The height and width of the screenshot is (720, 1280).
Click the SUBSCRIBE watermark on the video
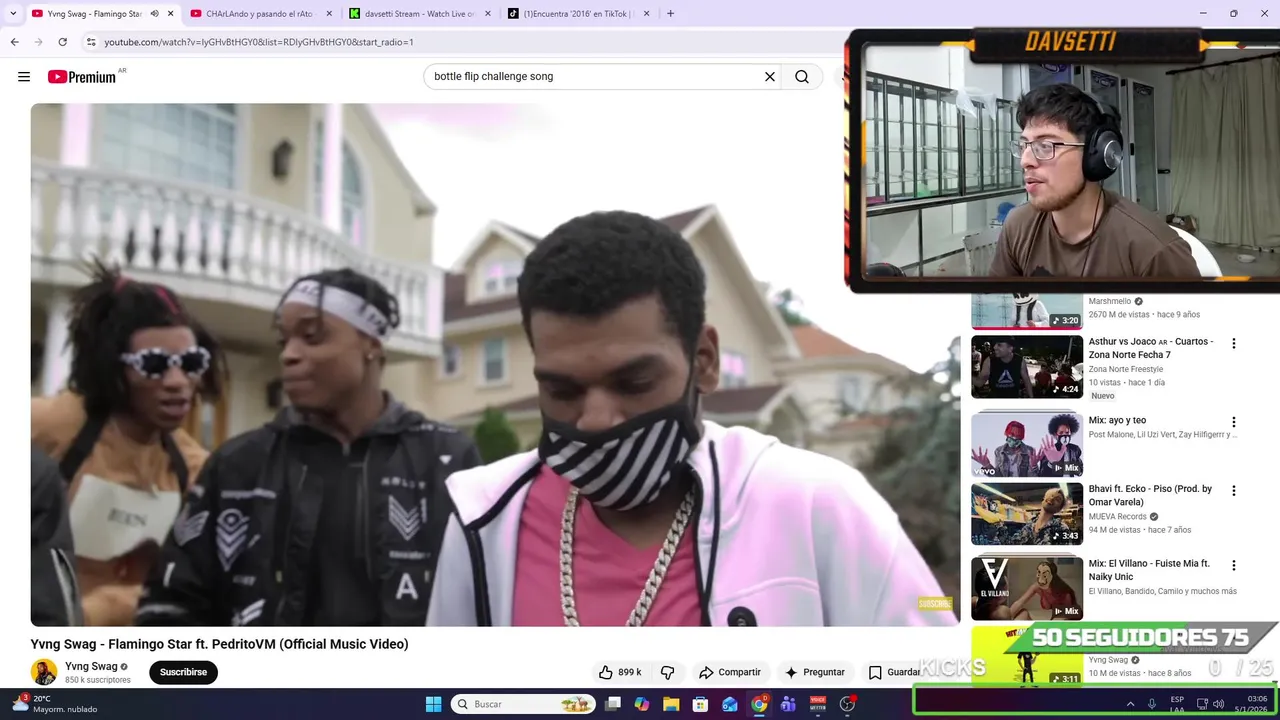[935, 604]
